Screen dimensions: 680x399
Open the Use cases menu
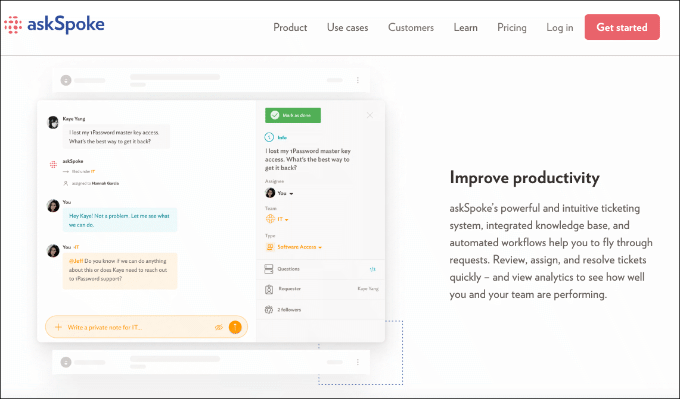[347, 27]
